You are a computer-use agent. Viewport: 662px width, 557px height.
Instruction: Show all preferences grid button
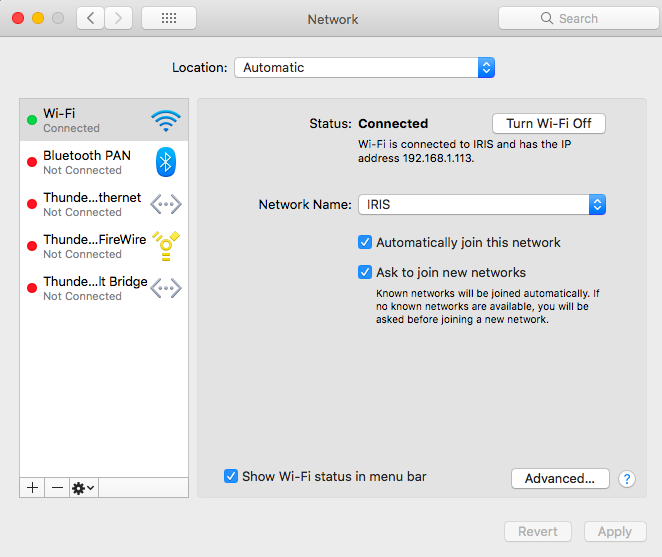click(169, 18)
